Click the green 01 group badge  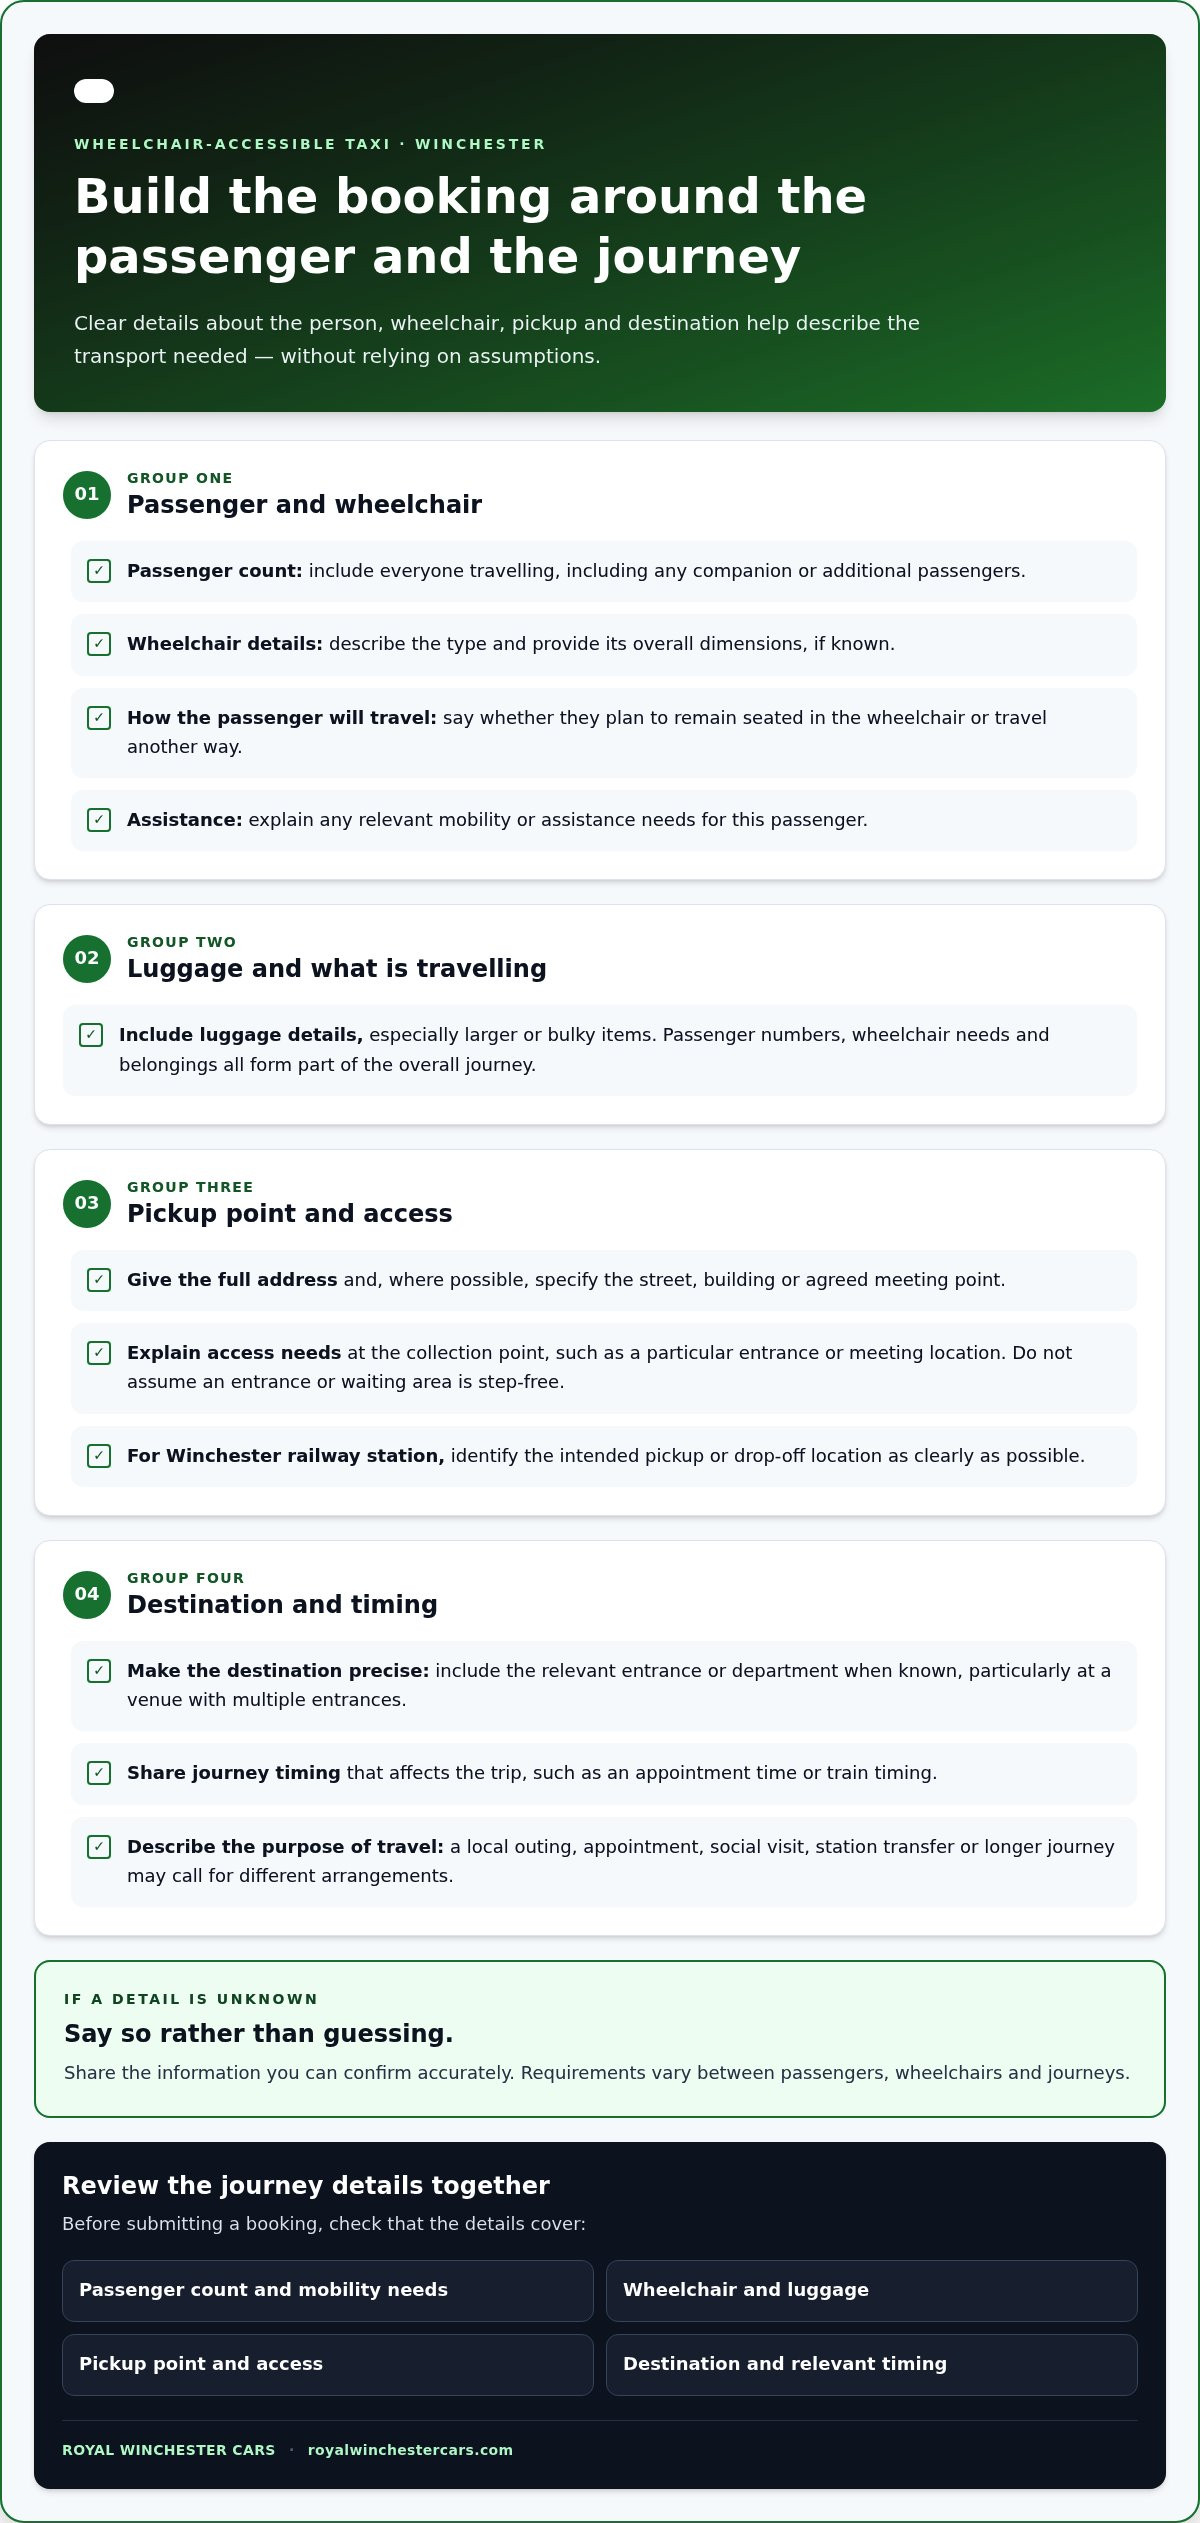87,494
